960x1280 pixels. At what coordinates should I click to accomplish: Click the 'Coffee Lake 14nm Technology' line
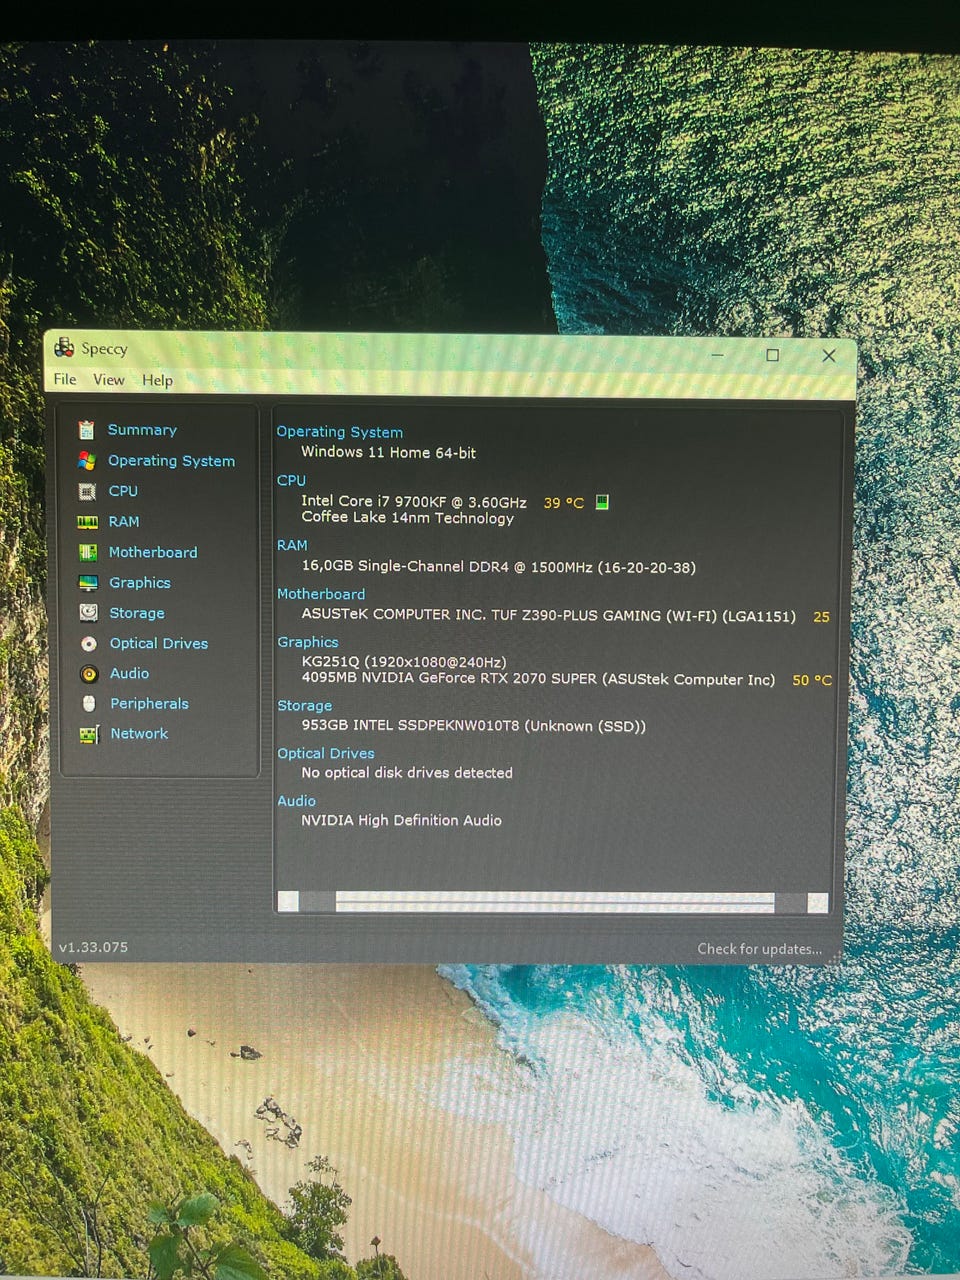(407, 518)
